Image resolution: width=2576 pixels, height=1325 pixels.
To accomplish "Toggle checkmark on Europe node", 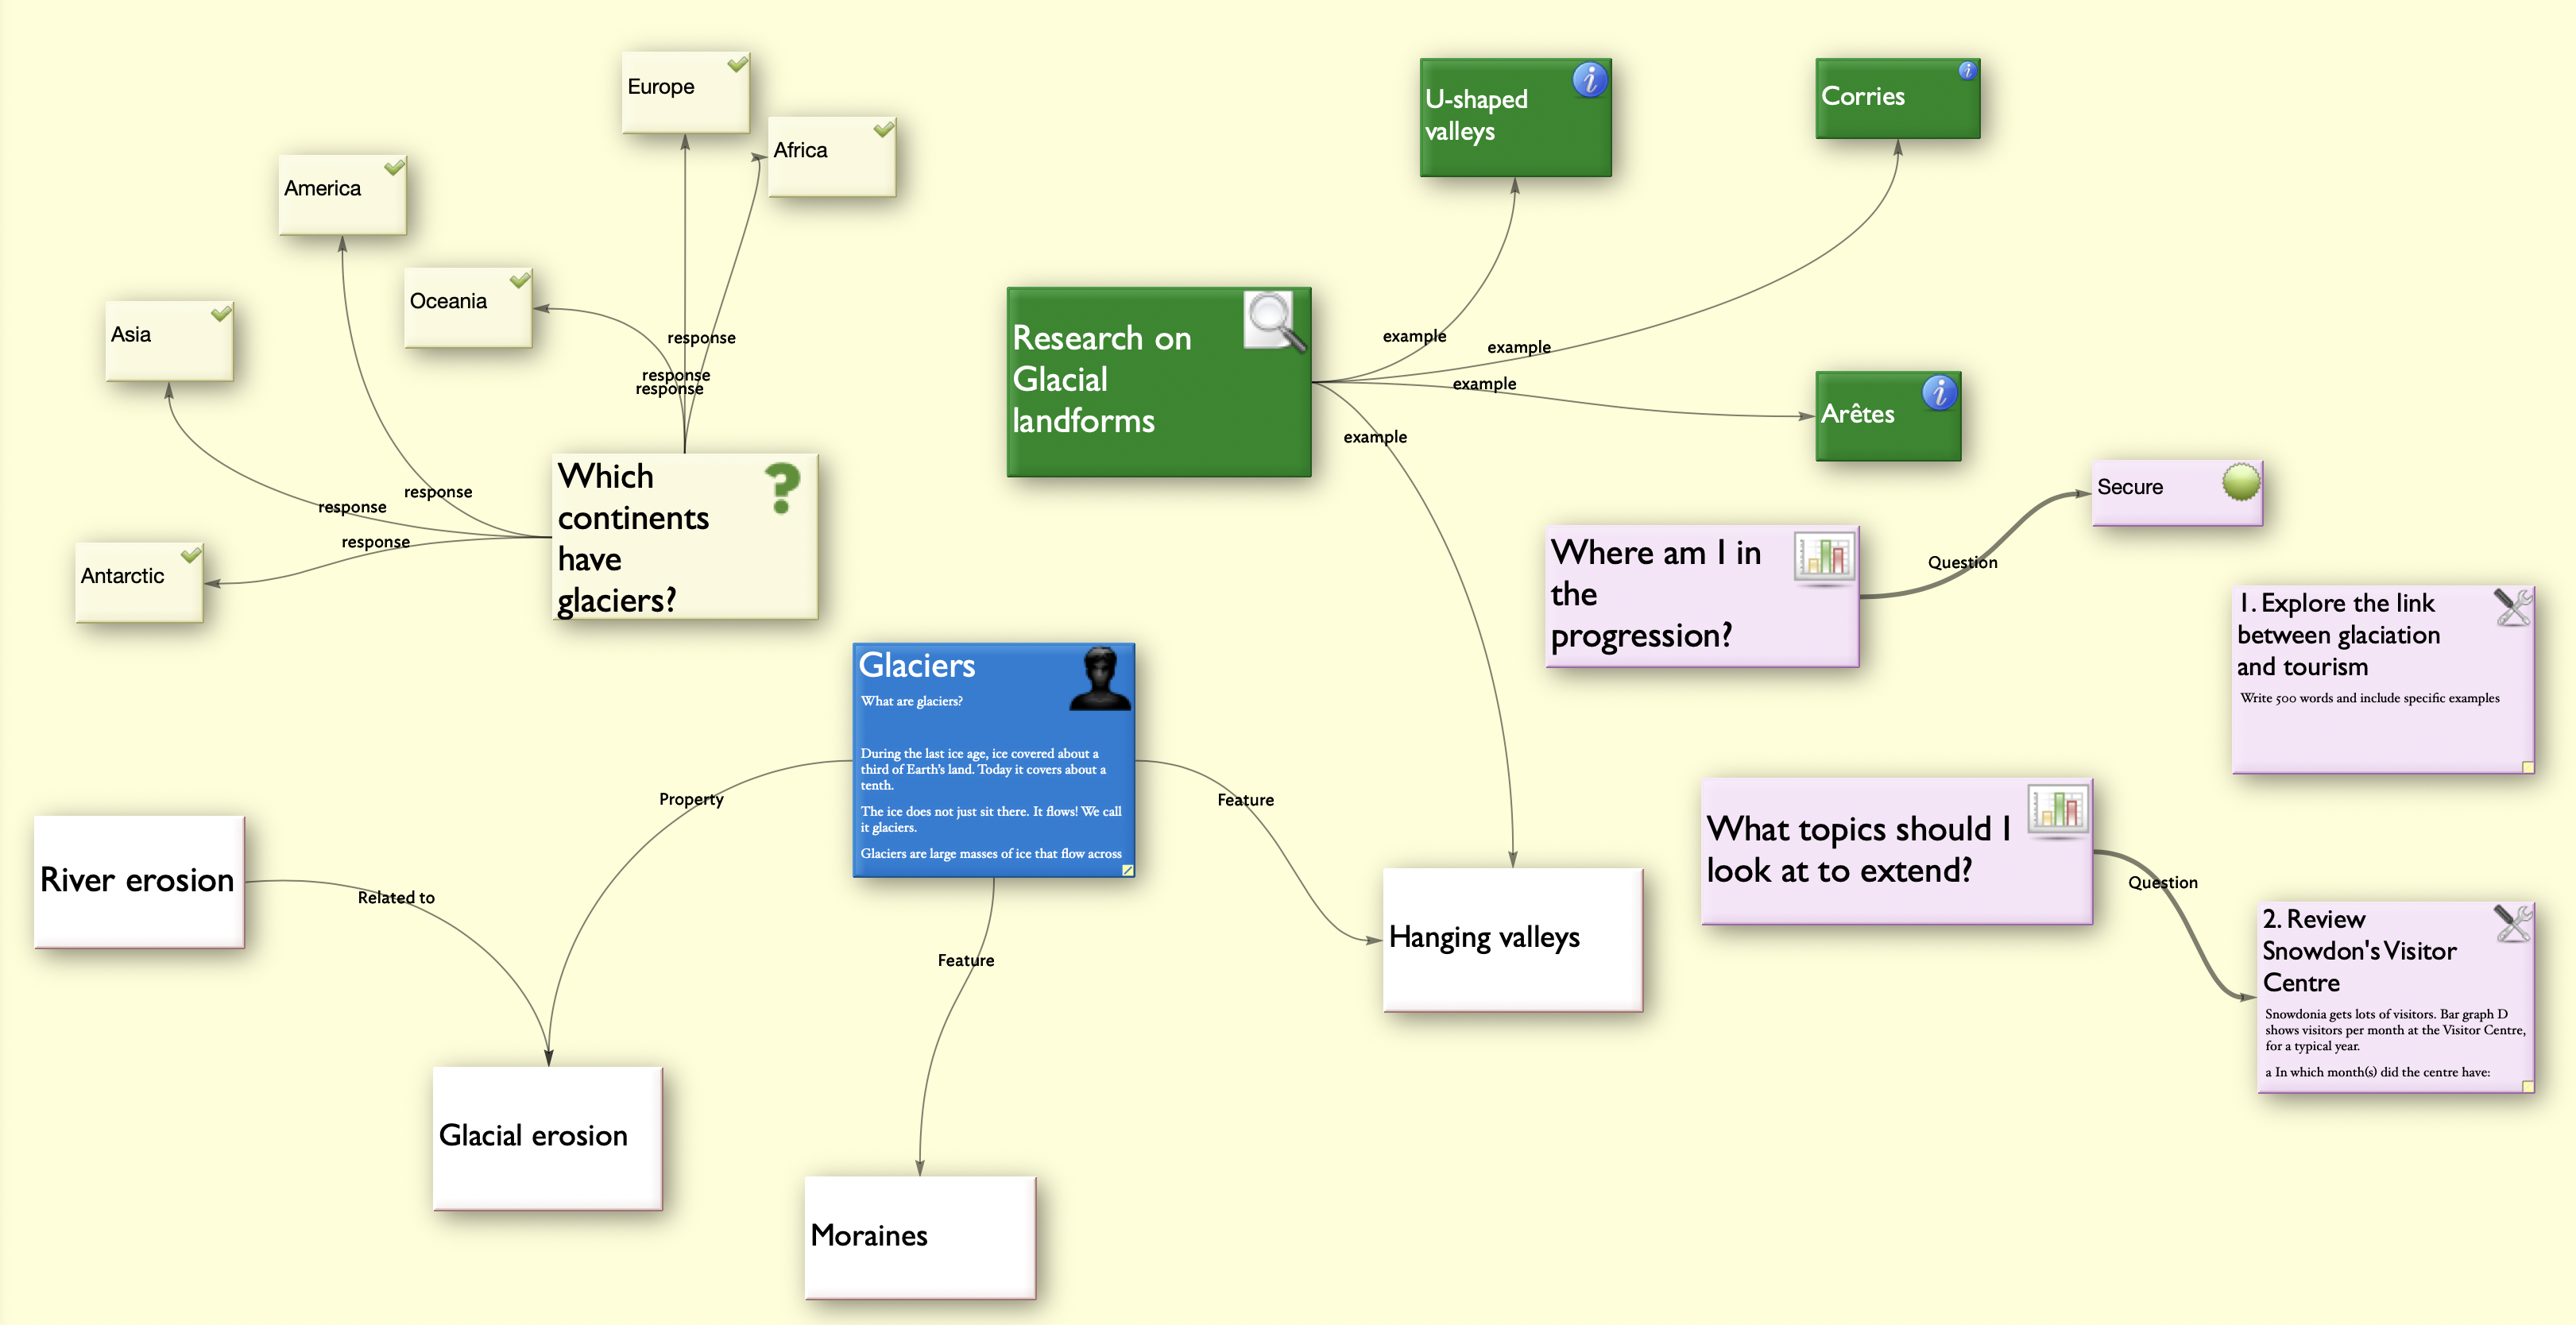I will [737, 65].
